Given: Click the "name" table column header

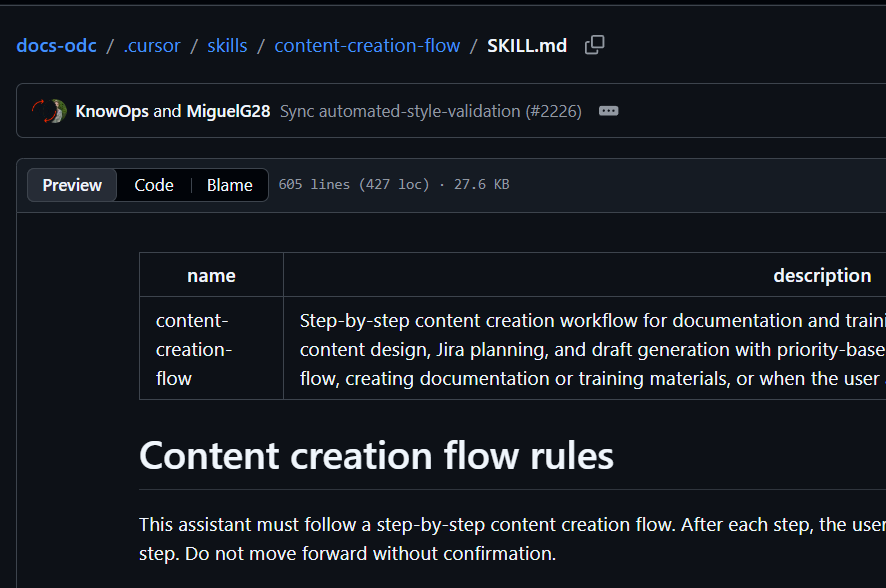Looking at the screenshot, I should click(211, 276).
